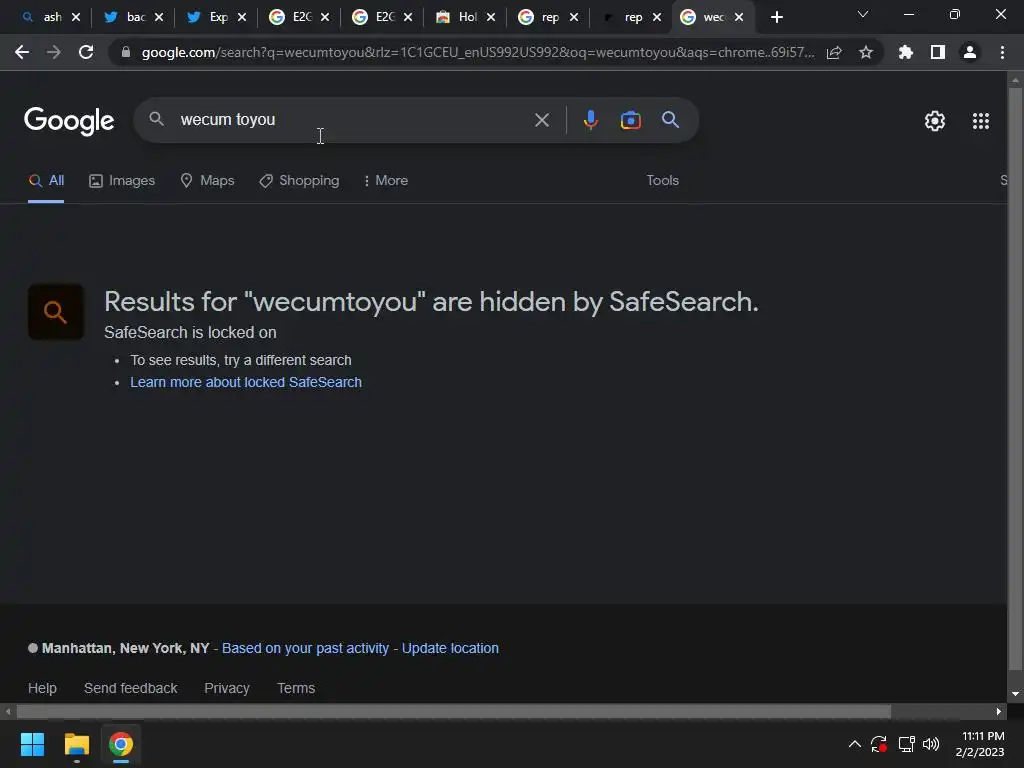
Task: Open the network status tray icon
Action: pyautogui.click(x=906, y=744)
